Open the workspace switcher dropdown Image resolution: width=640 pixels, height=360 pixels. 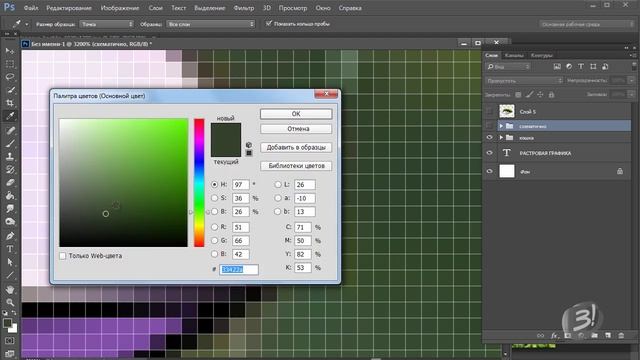pos(587,24)
